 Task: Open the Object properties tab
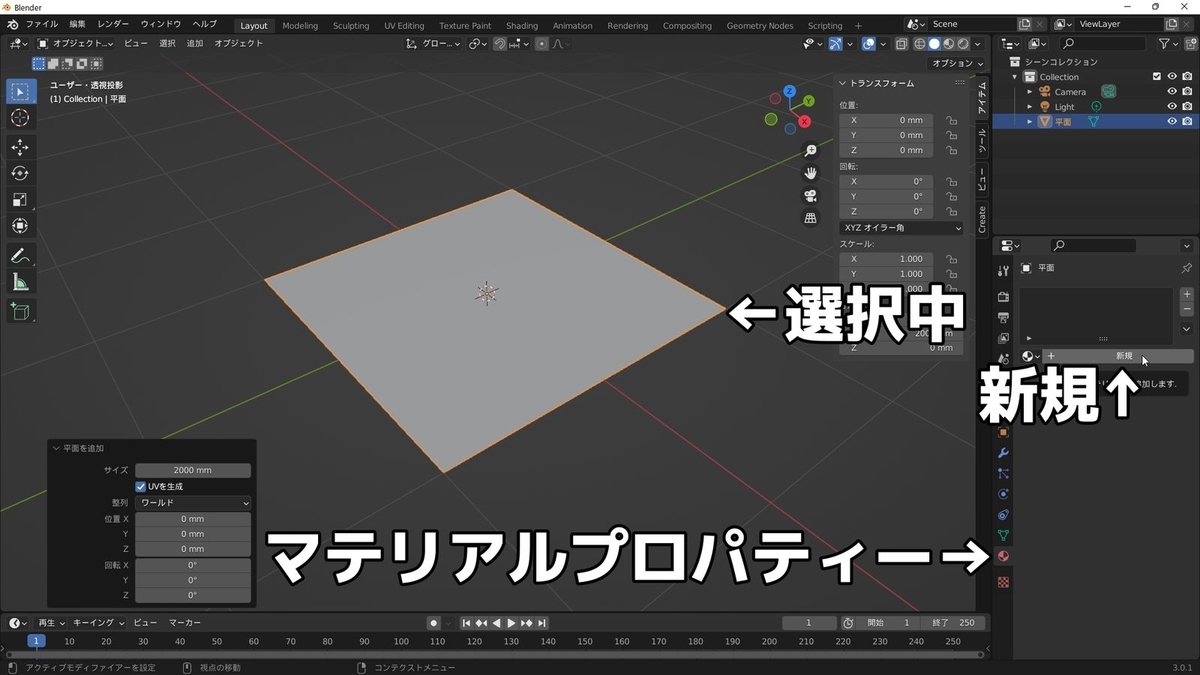(x=1003, y=432)
